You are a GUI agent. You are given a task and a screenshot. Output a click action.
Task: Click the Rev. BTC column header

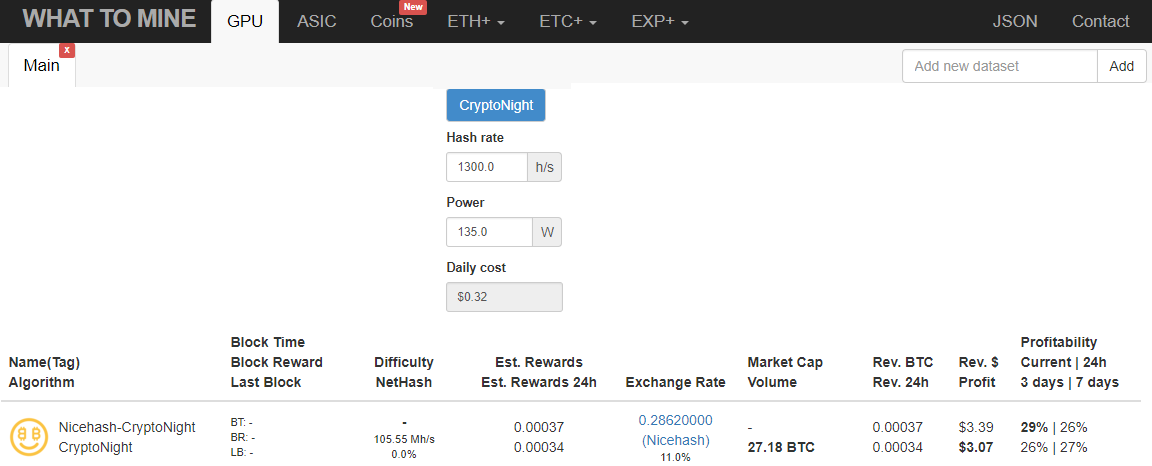point(903,362)
